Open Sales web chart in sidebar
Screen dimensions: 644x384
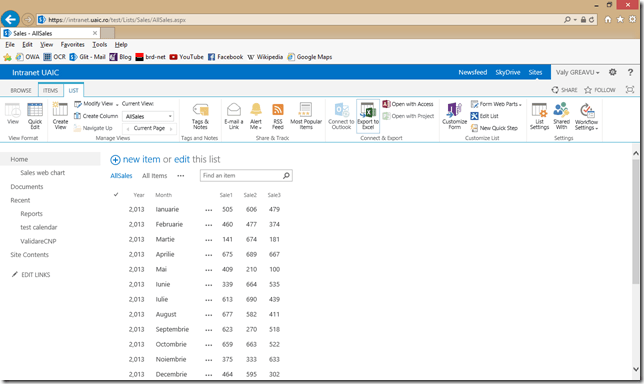click(x=43, y=173)
